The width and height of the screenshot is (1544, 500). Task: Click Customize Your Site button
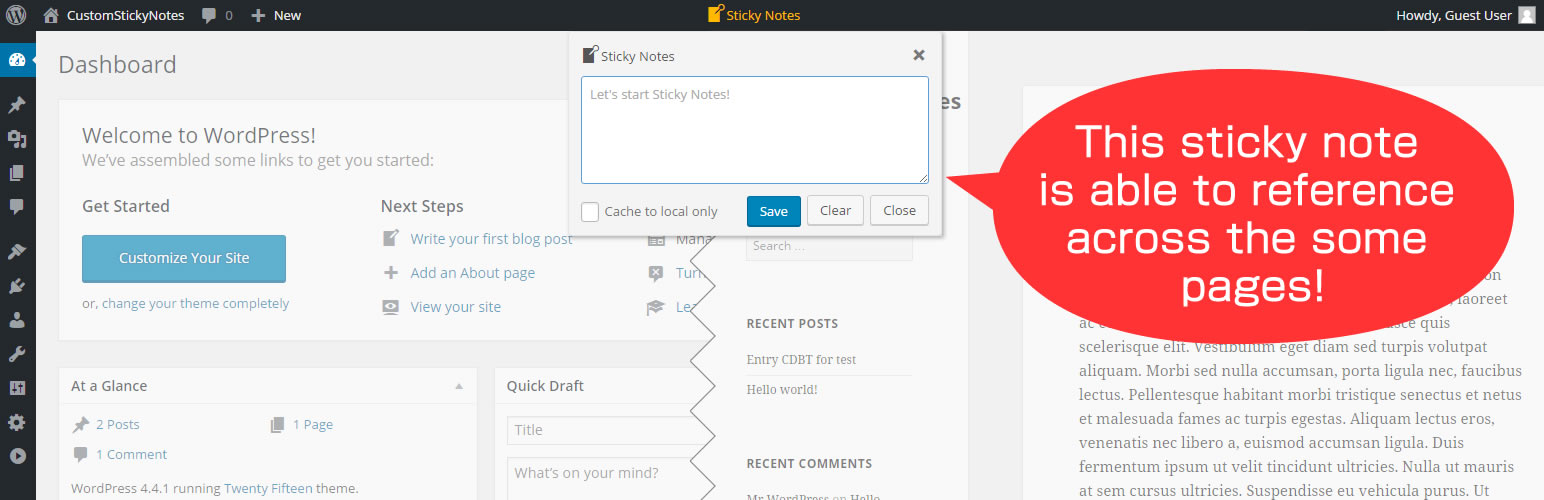(x=184, y=258)
